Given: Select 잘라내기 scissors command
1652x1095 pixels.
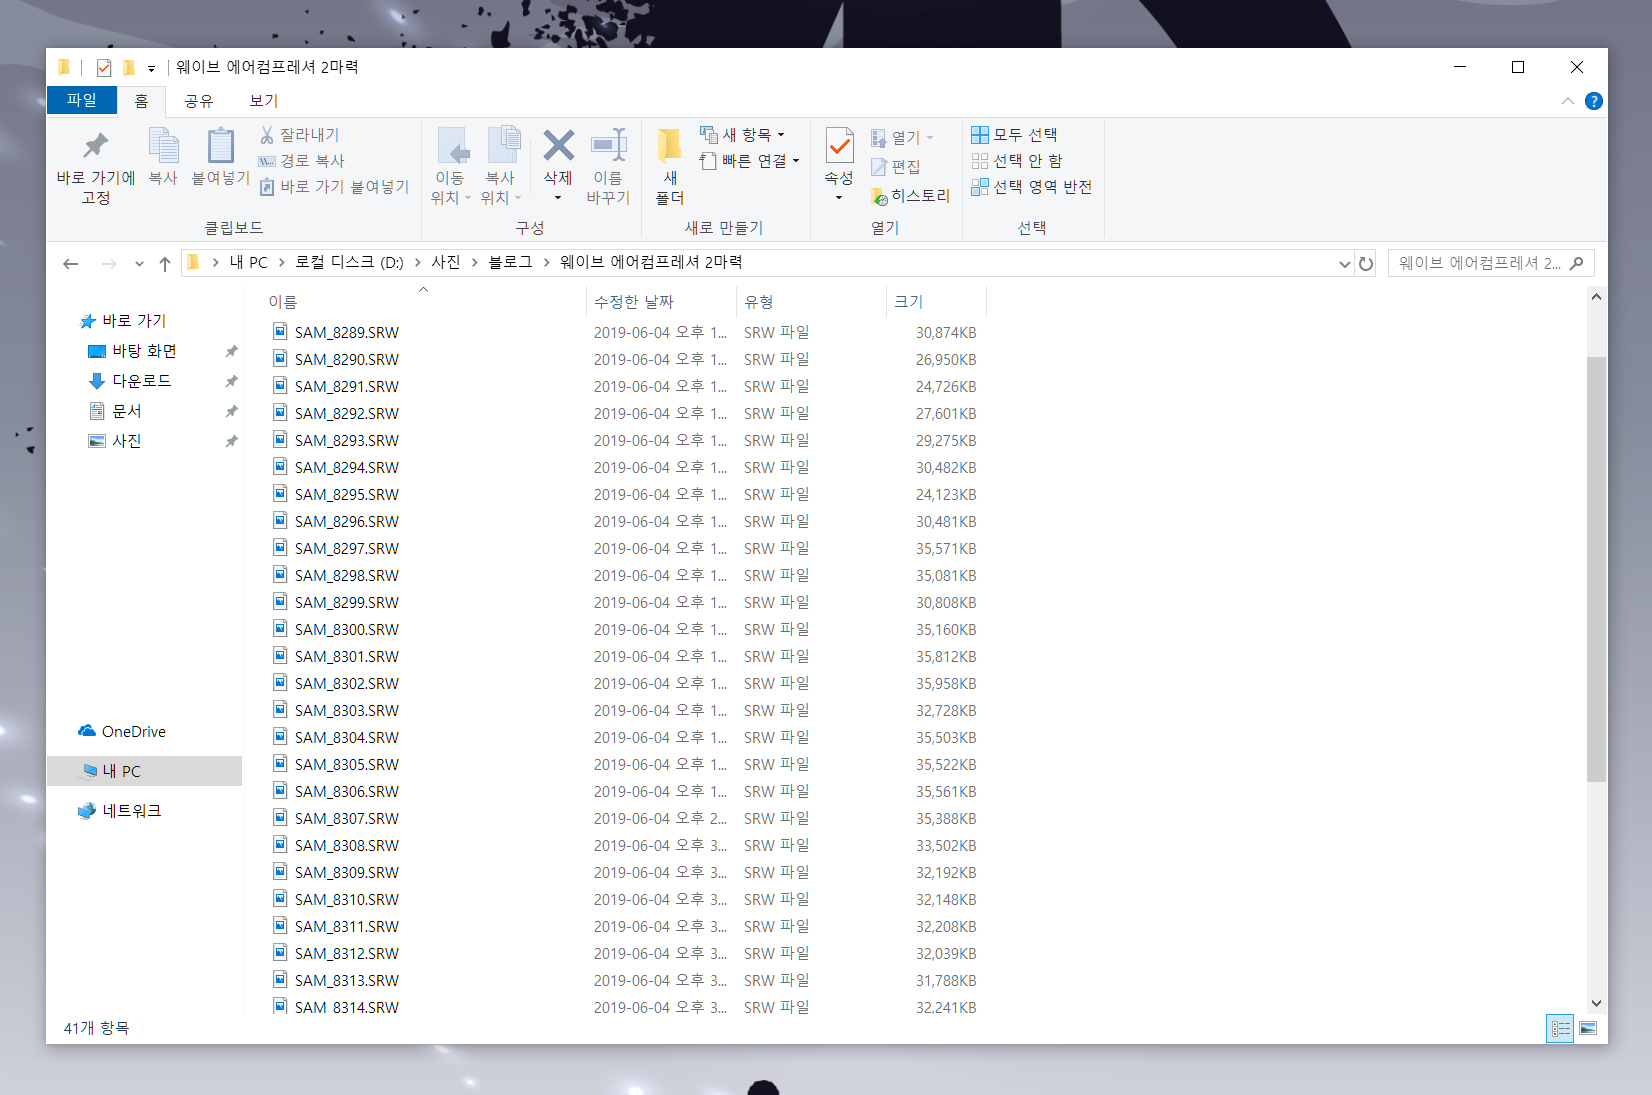Looking at the screenshot, I should [x=300, y=135].
